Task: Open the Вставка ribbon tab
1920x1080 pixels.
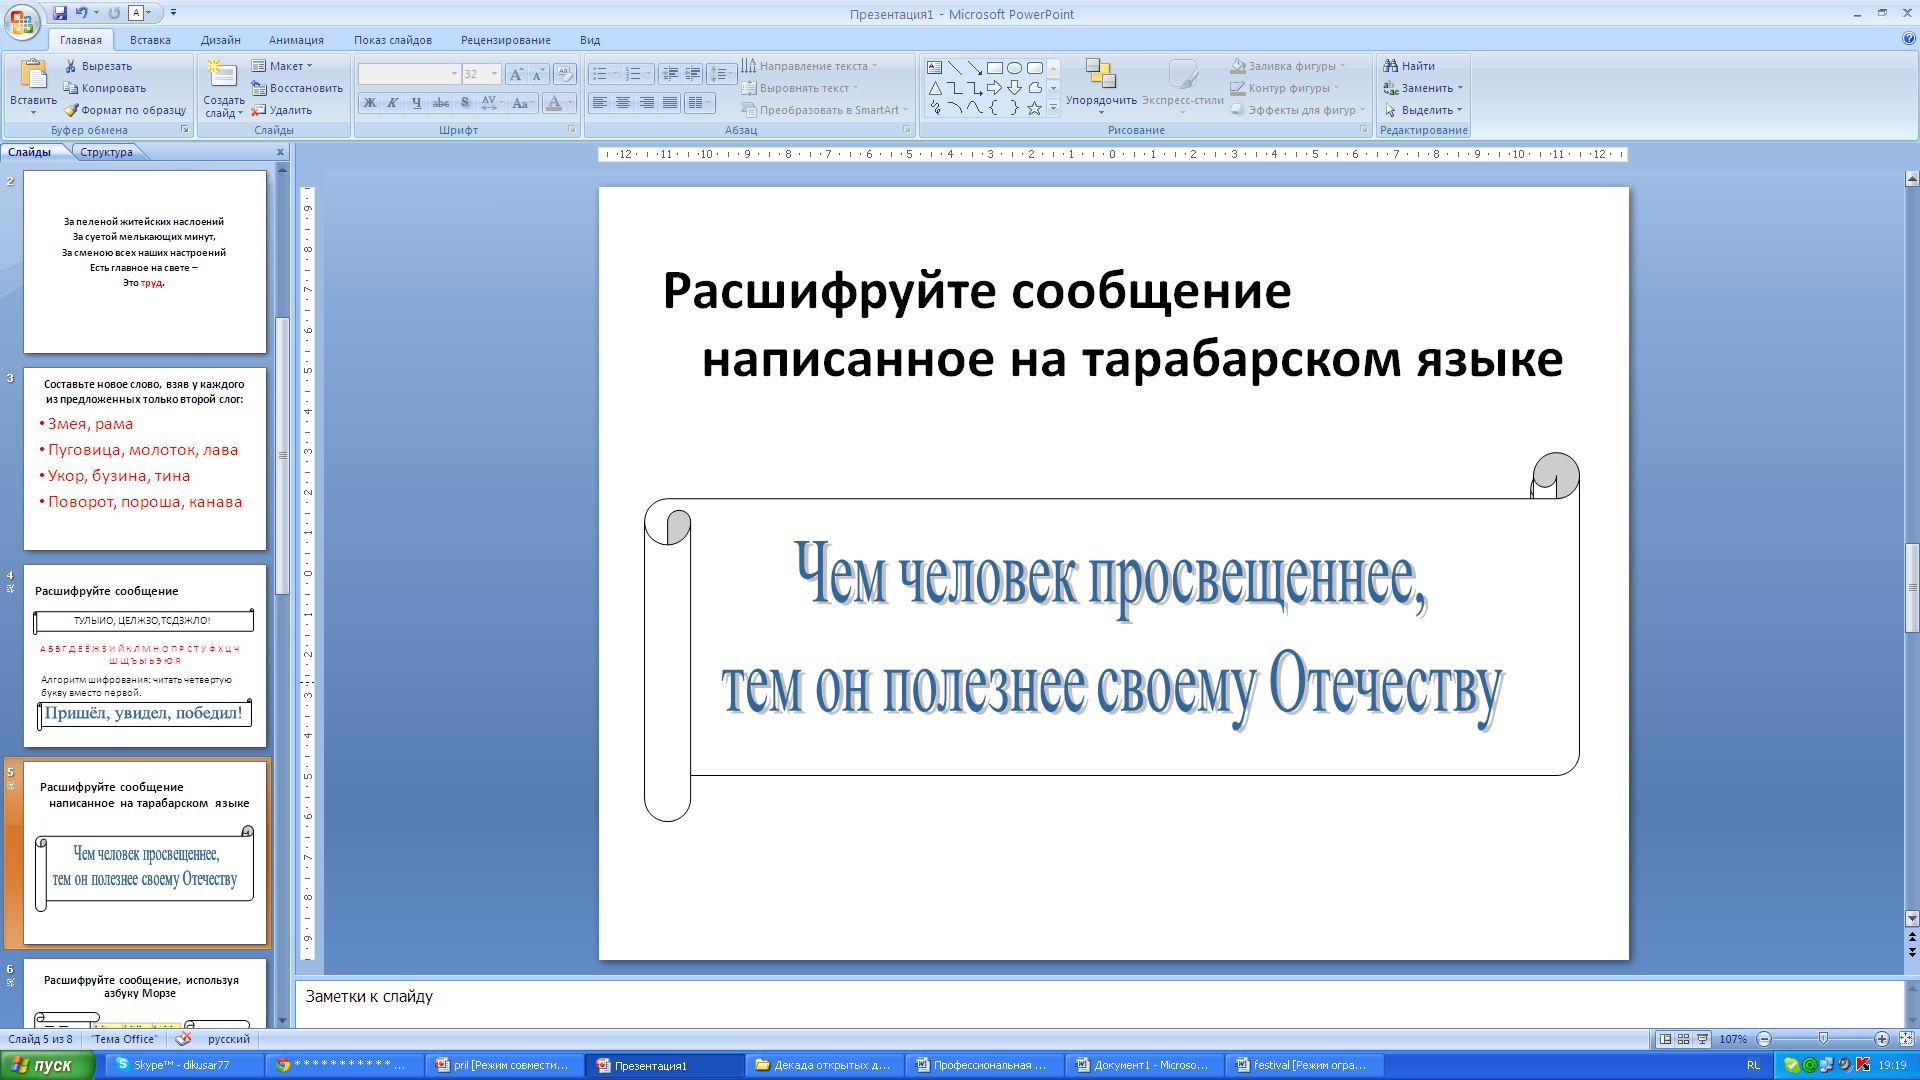Action: coord(150,40)
